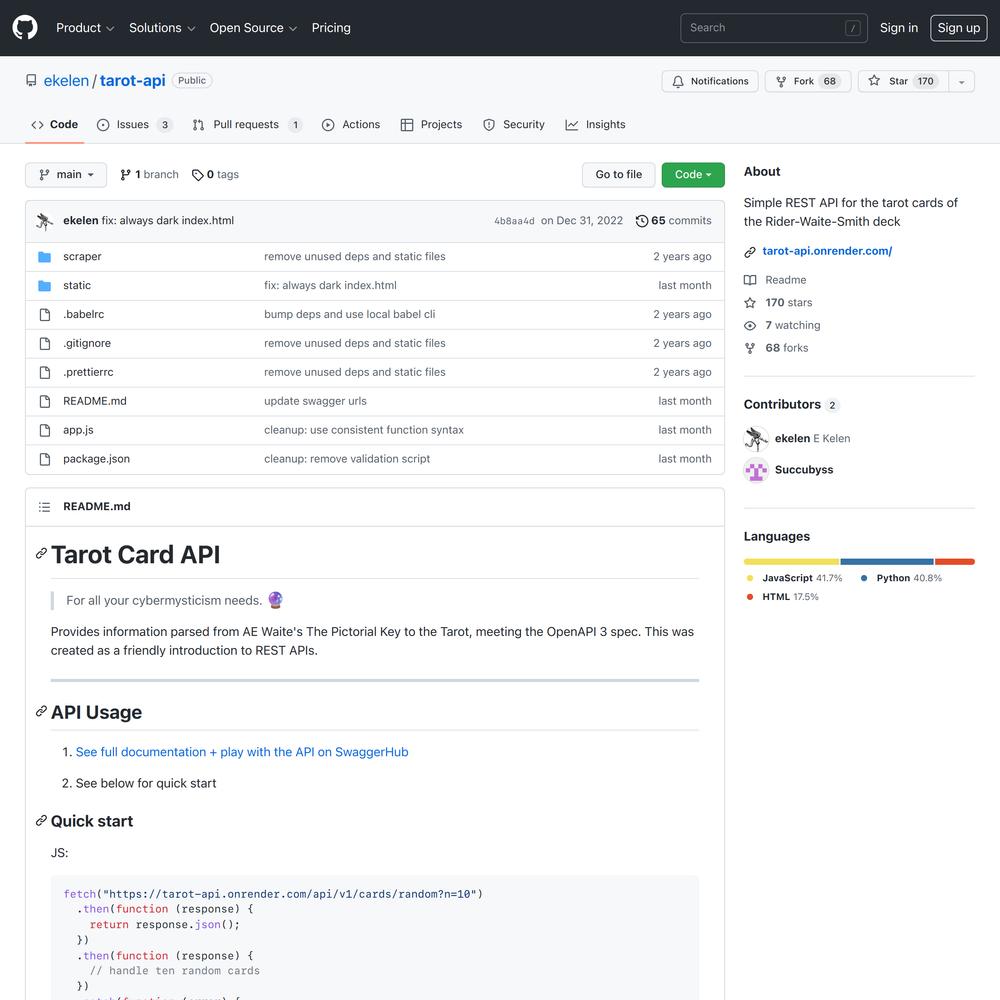This screenshot has height=1000, width=1000.
Task: Open the Pricing page
Action: (331, 28)
